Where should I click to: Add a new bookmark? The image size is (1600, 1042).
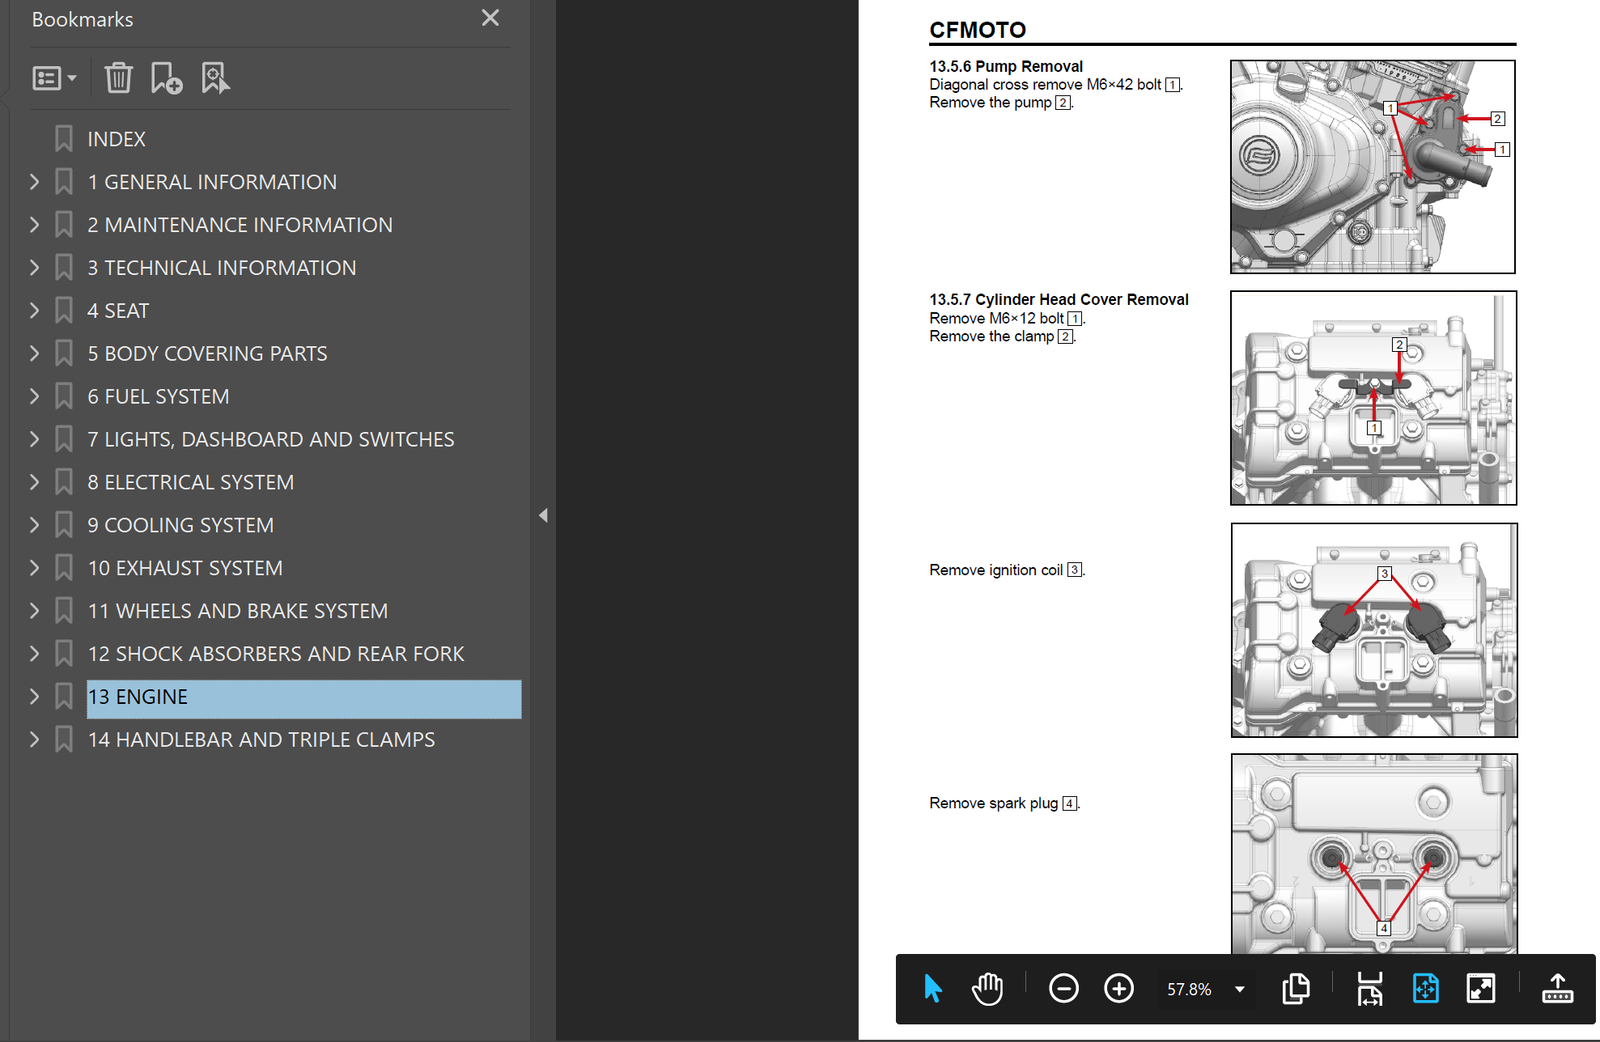166,78
